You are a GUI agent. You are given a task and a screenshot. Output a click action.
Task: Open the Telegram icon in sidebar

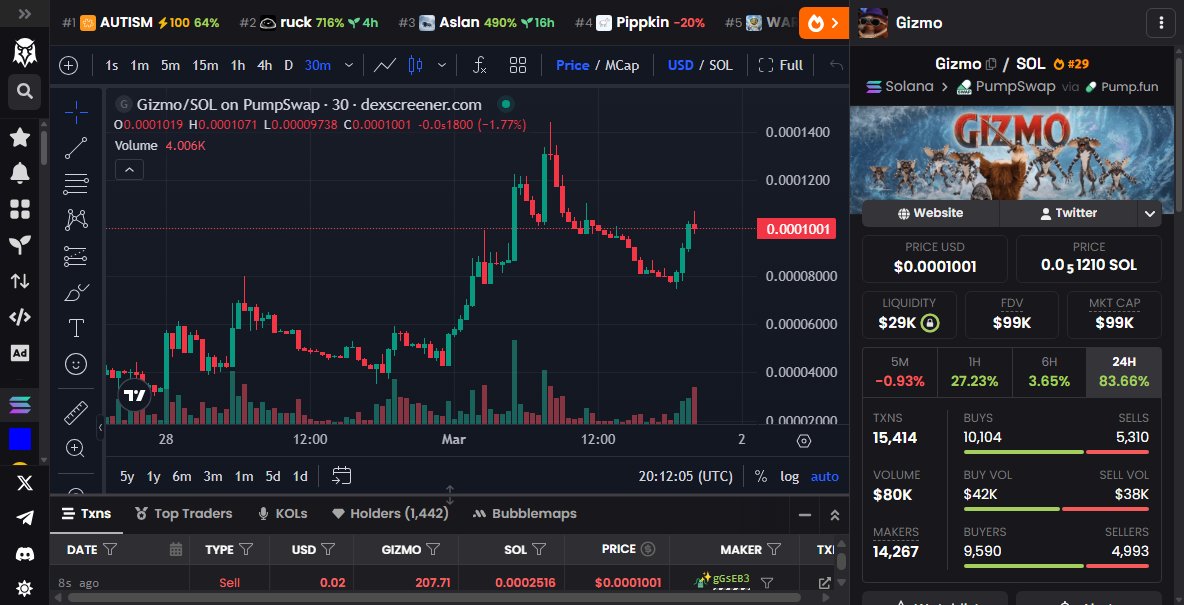[25, 518]
